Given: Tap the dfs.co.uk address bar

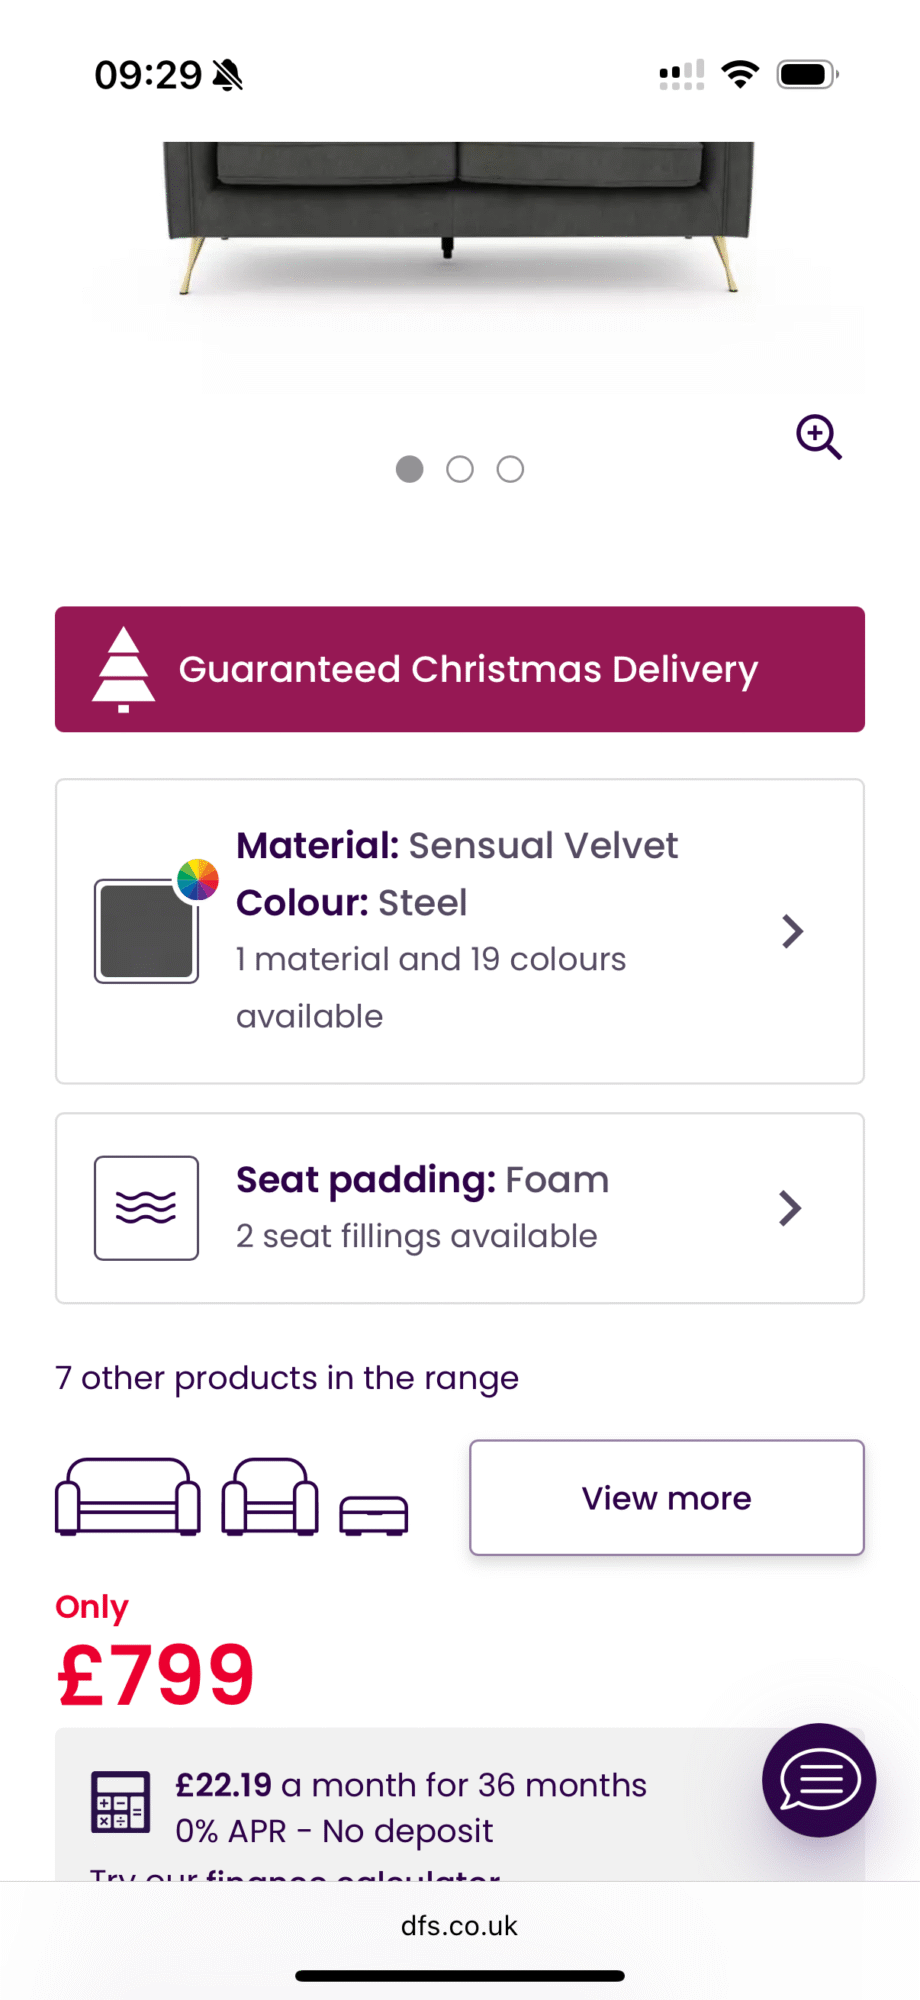Looking at the screenshot, I should 460,1926.
